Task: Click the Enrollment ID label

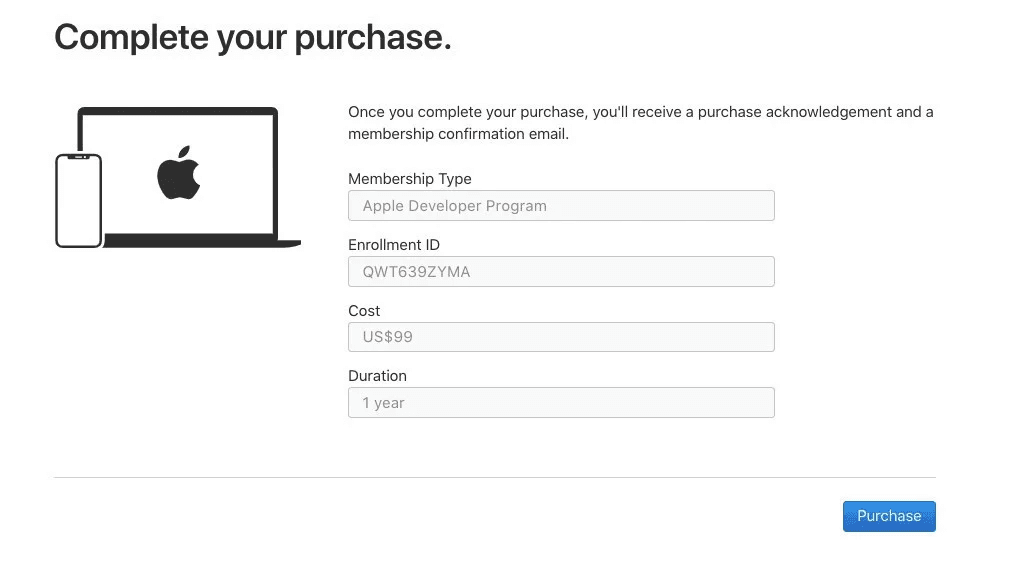Action: [393, 245]
